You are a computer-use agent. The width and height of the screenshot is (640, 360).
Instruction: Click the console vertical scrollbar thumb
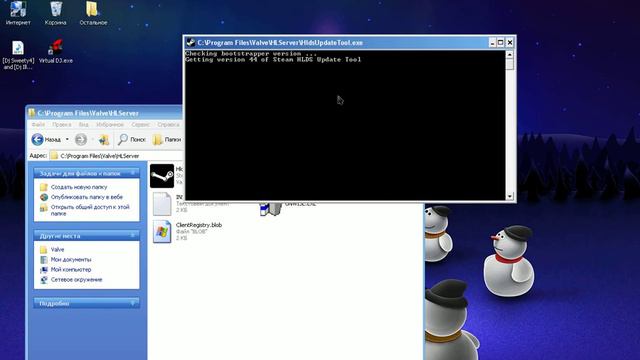coord(510,64)
